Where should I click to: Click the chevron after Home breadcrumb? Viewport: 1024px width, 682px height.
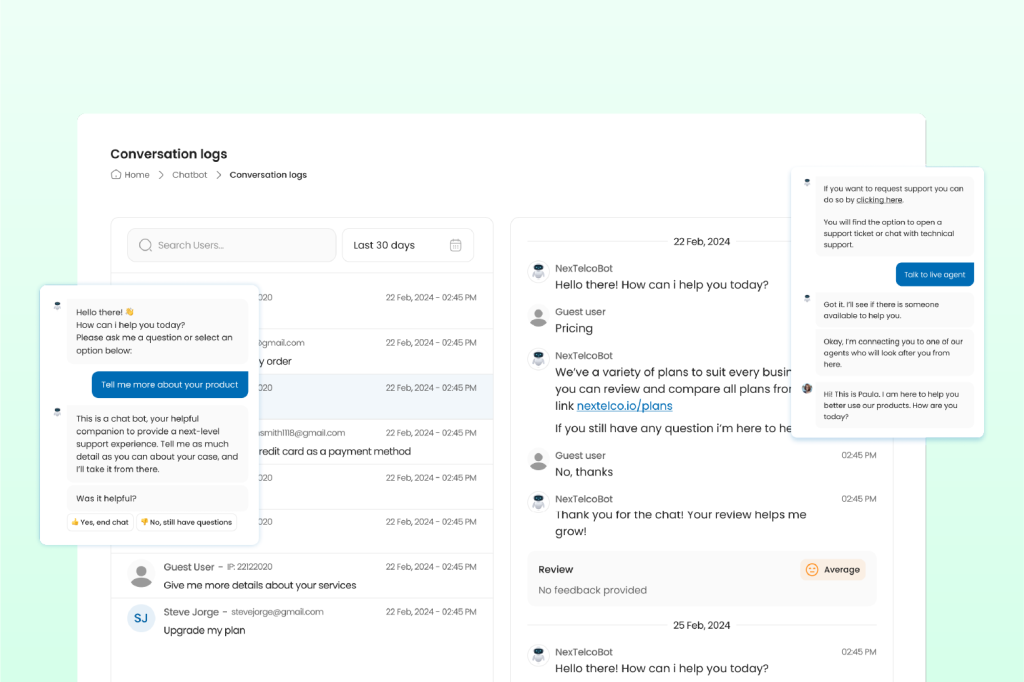[161, 175]
